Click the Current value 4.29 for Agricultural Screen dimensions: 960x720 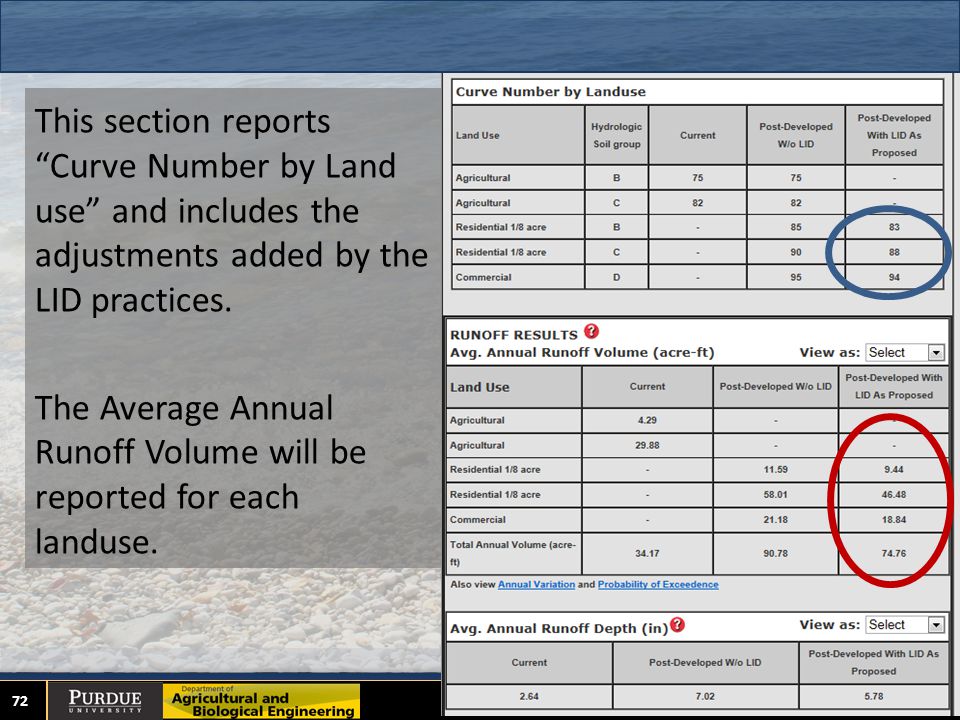pyautogui.click(x=647, y=421)
